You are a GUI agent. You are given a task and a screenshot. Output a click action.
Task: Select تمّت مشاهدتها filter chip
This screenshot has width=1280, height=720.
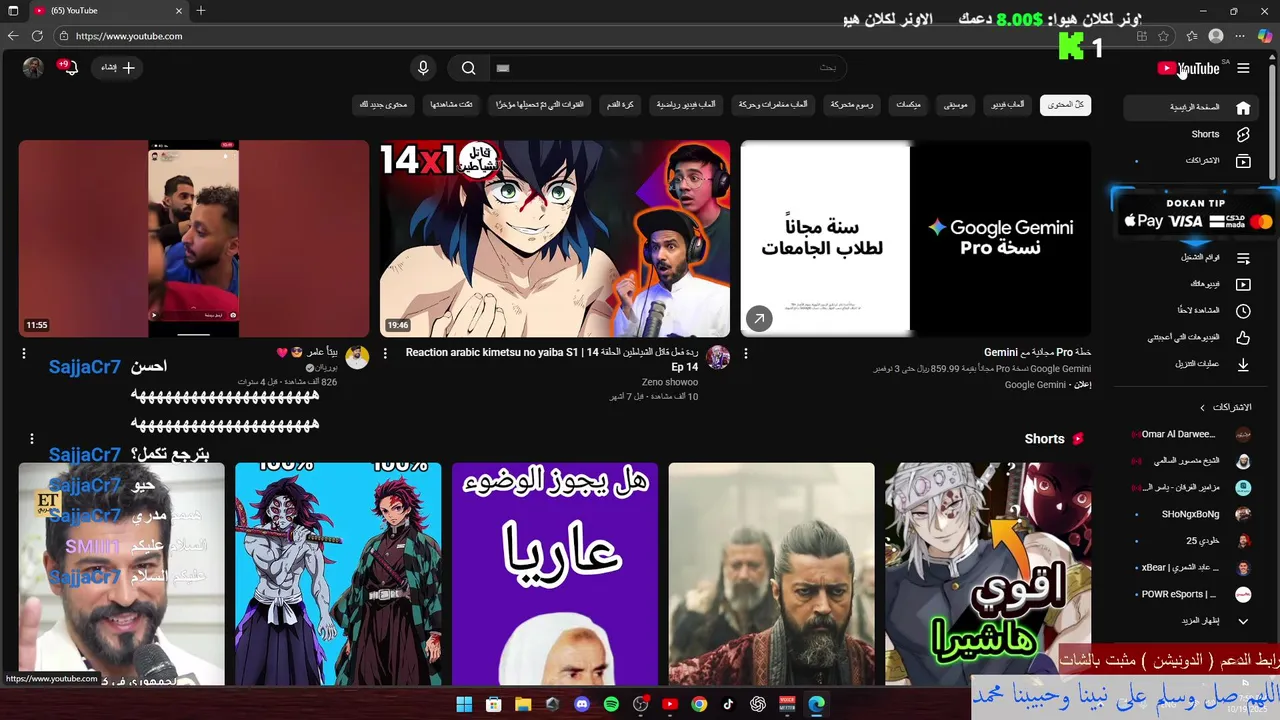pos(452,104)
